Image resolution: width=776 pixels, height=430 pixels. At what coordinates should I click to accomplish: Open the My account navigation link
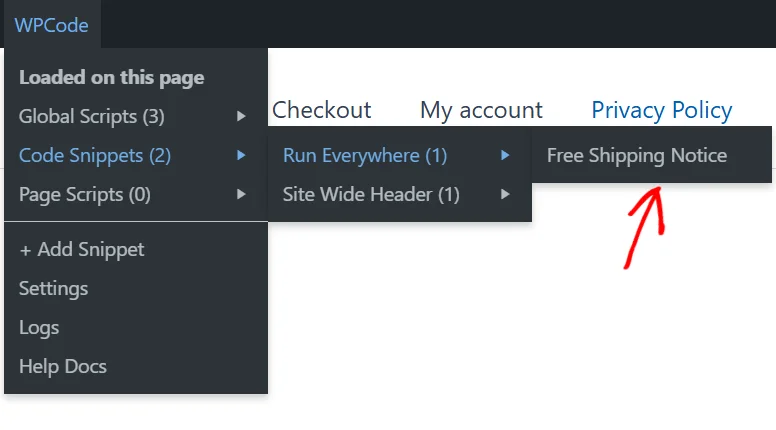coord(481,110)
